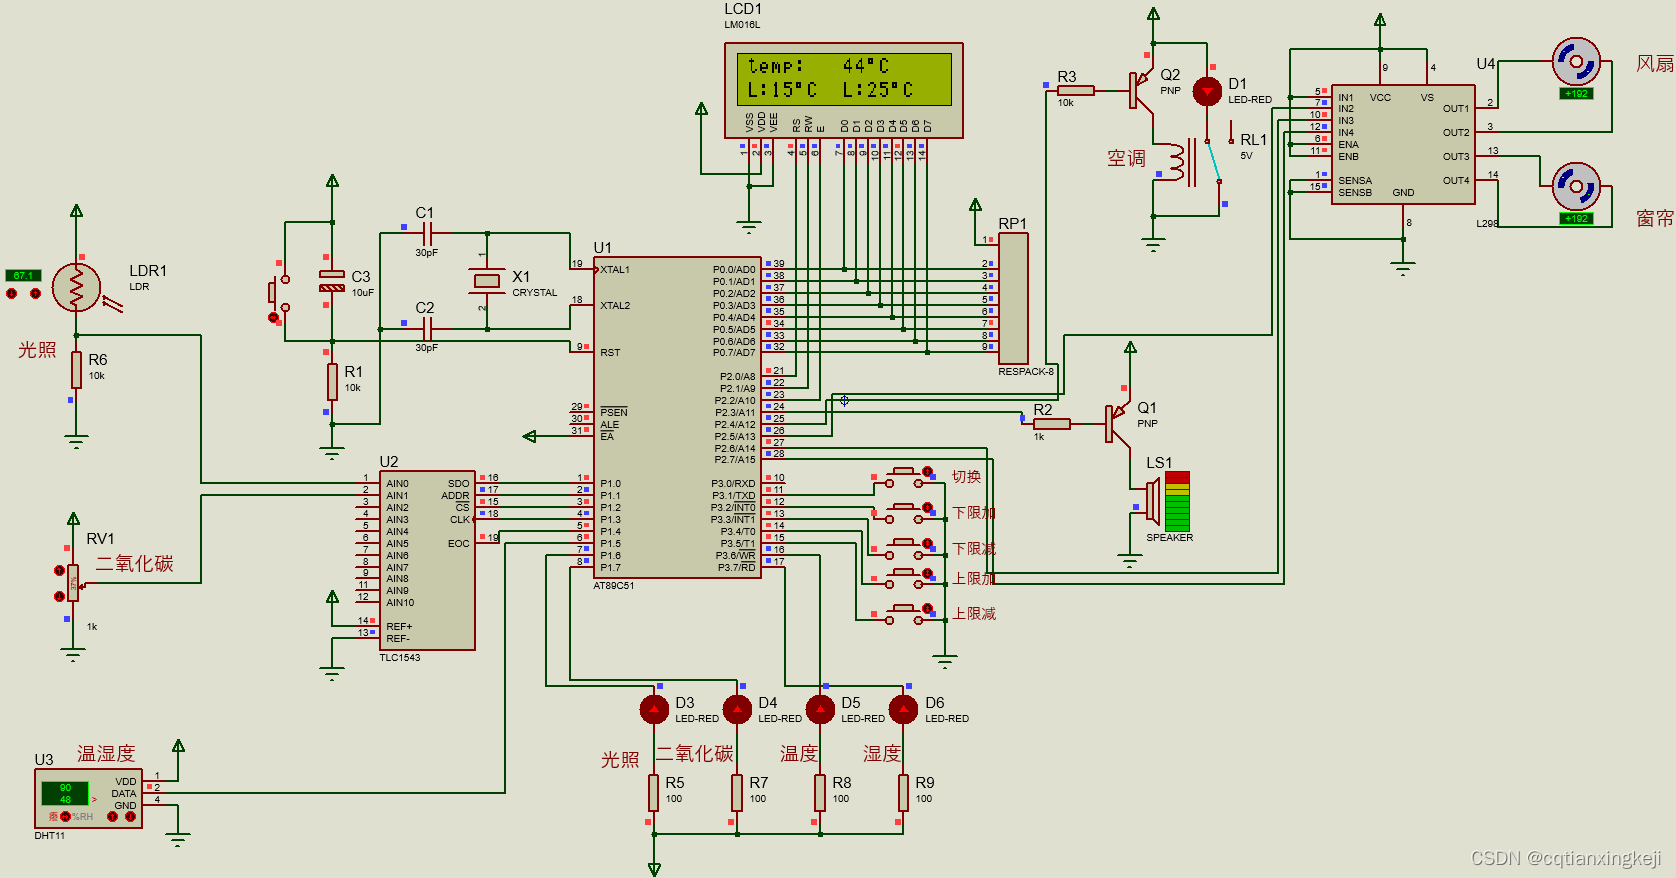Decrease RV1 potentiometer with lower arrow
This screenshot has width=1676, height=878.
[x=59, y=597]
